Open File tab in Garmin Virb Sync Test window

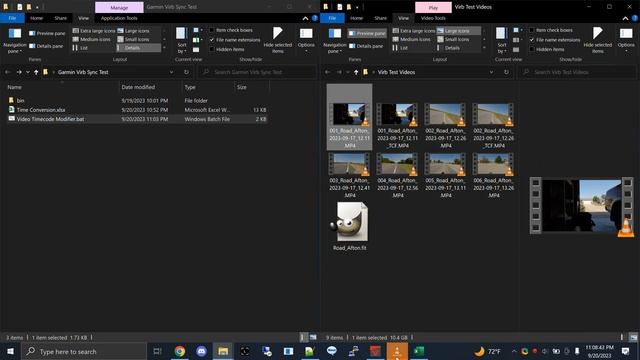coord(12,18)
